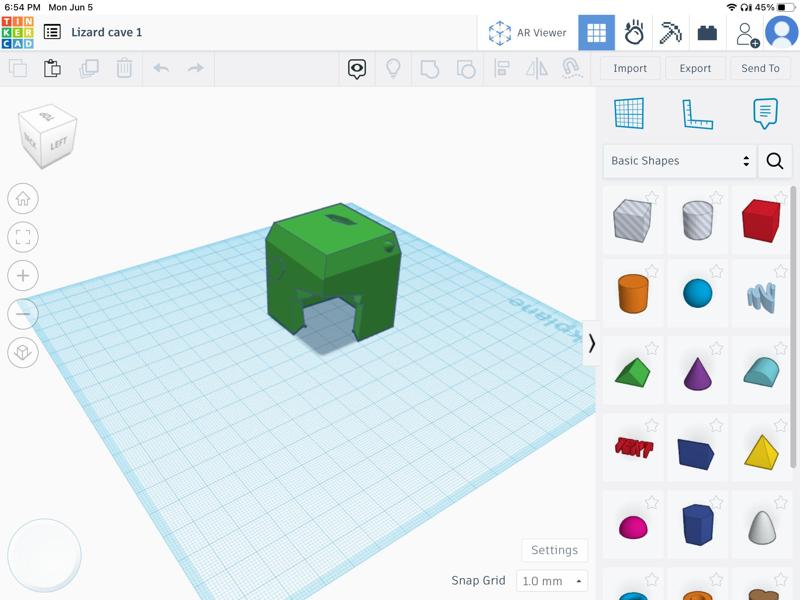Open the Basic Shapes category dropdown

[x=679, y=161]
